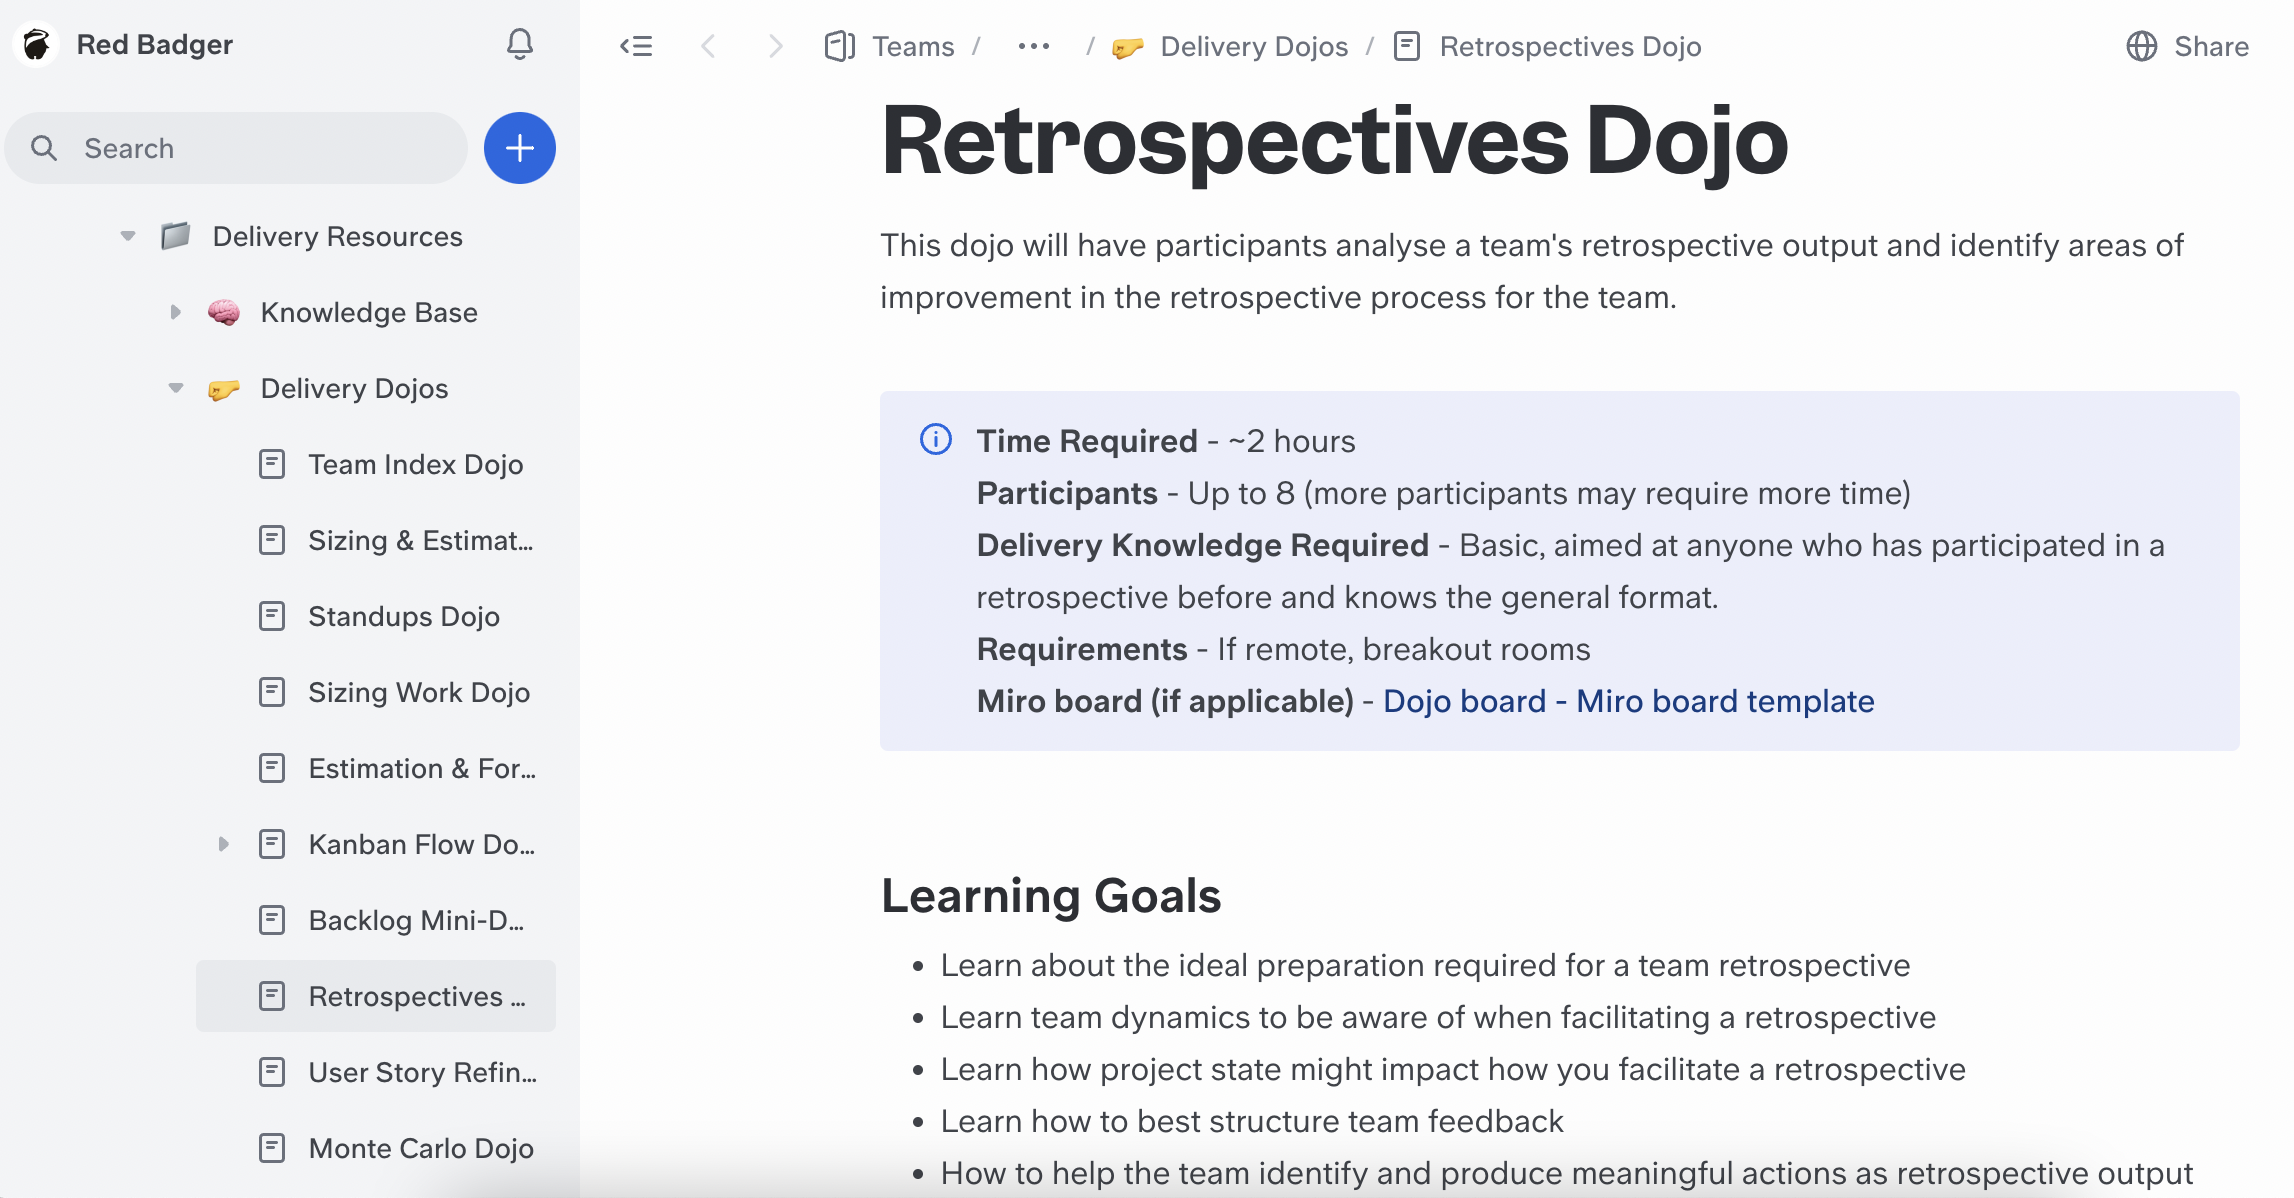
Task: Click the Team Index Dojo page icon
Action: coord(272,464)
